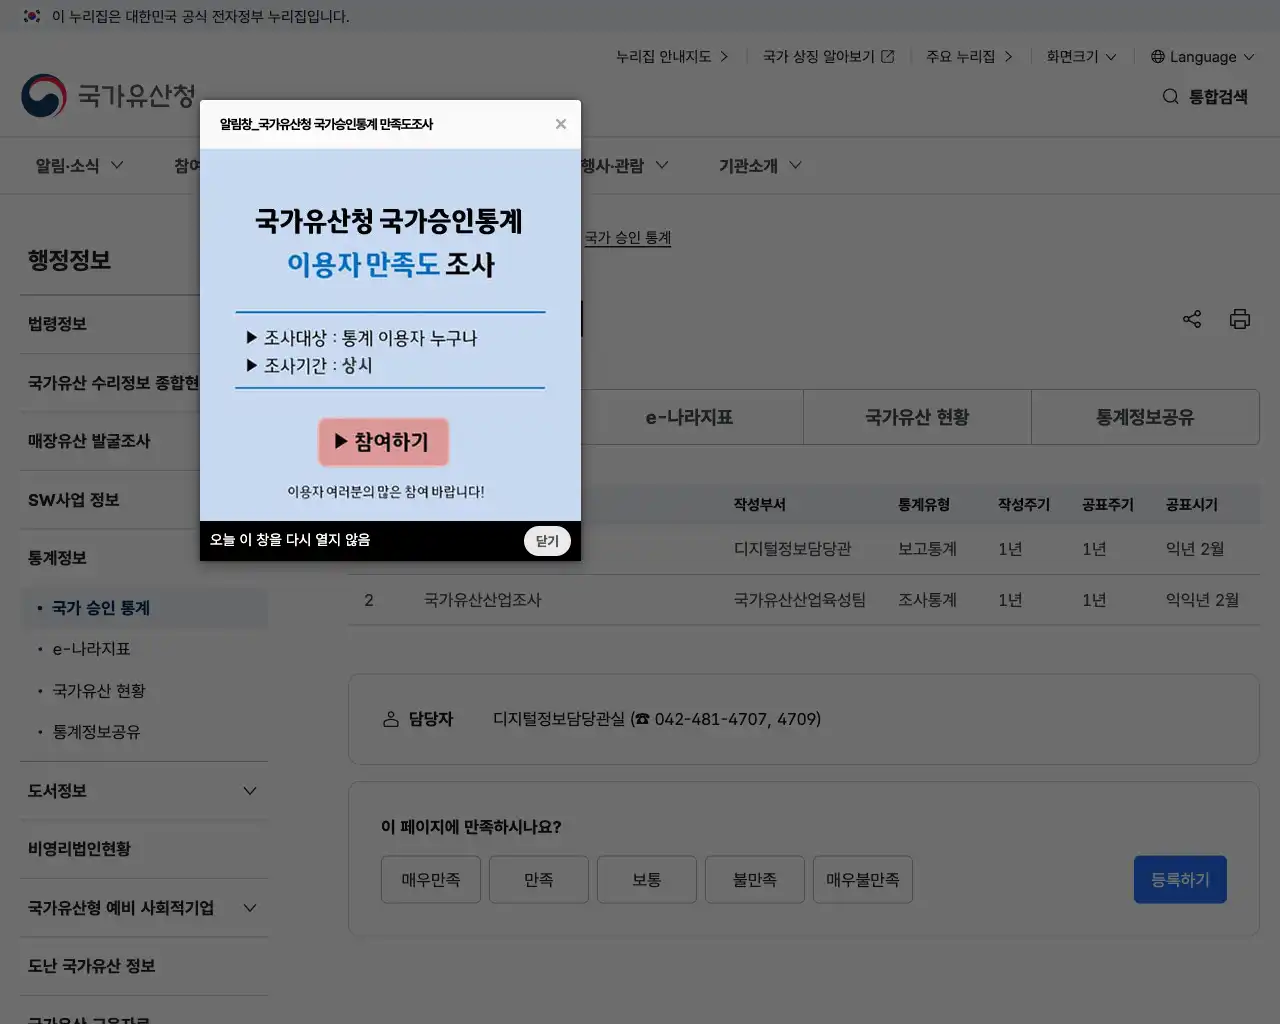Click the Korean flag icon
Screen dimensions: 1280x1024
click(32, 16)
